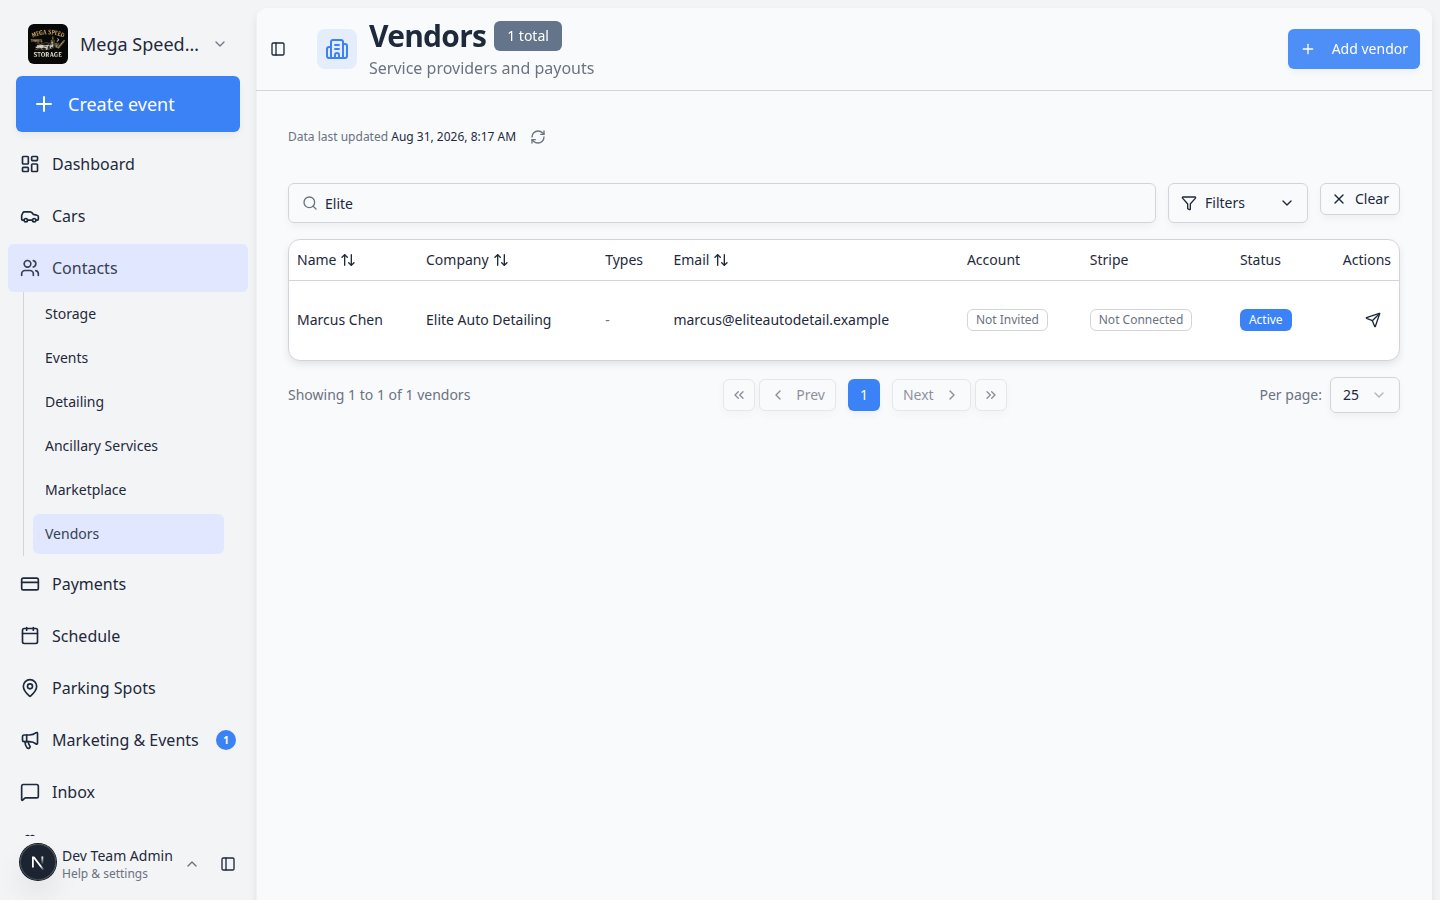This screenshot has width=1440, height=900.
Task: Go to the previous page
Action: click(798, 395)
